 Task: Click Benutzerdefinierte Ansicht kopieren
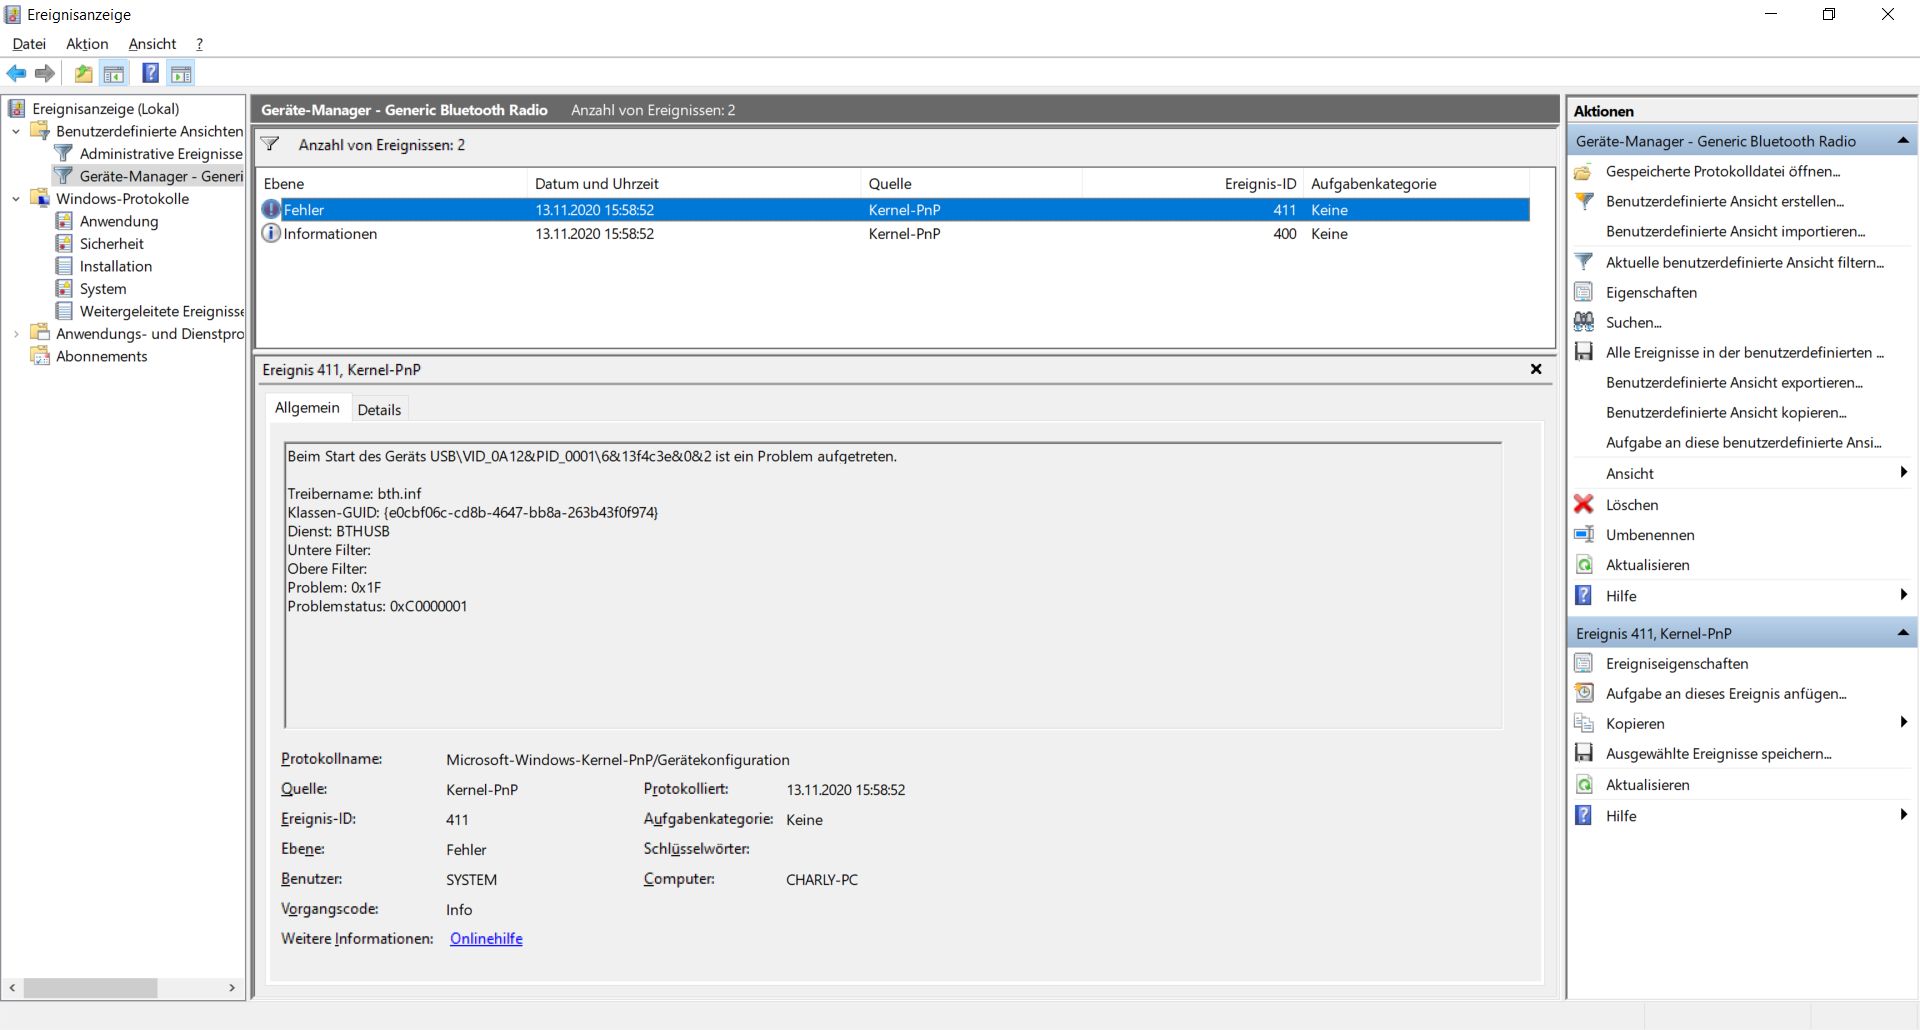pos(1727,412)
